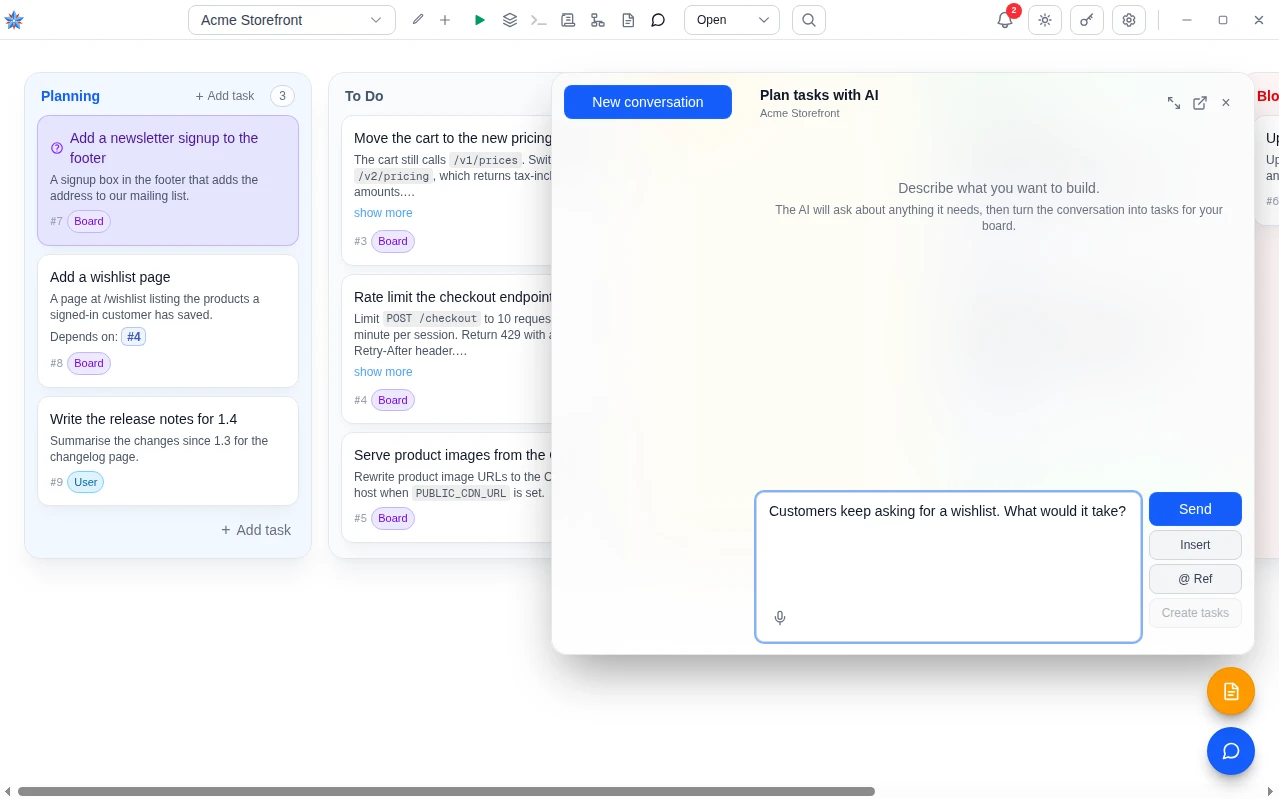
Task: Click the key icon button
Action: coord(1087,20)
